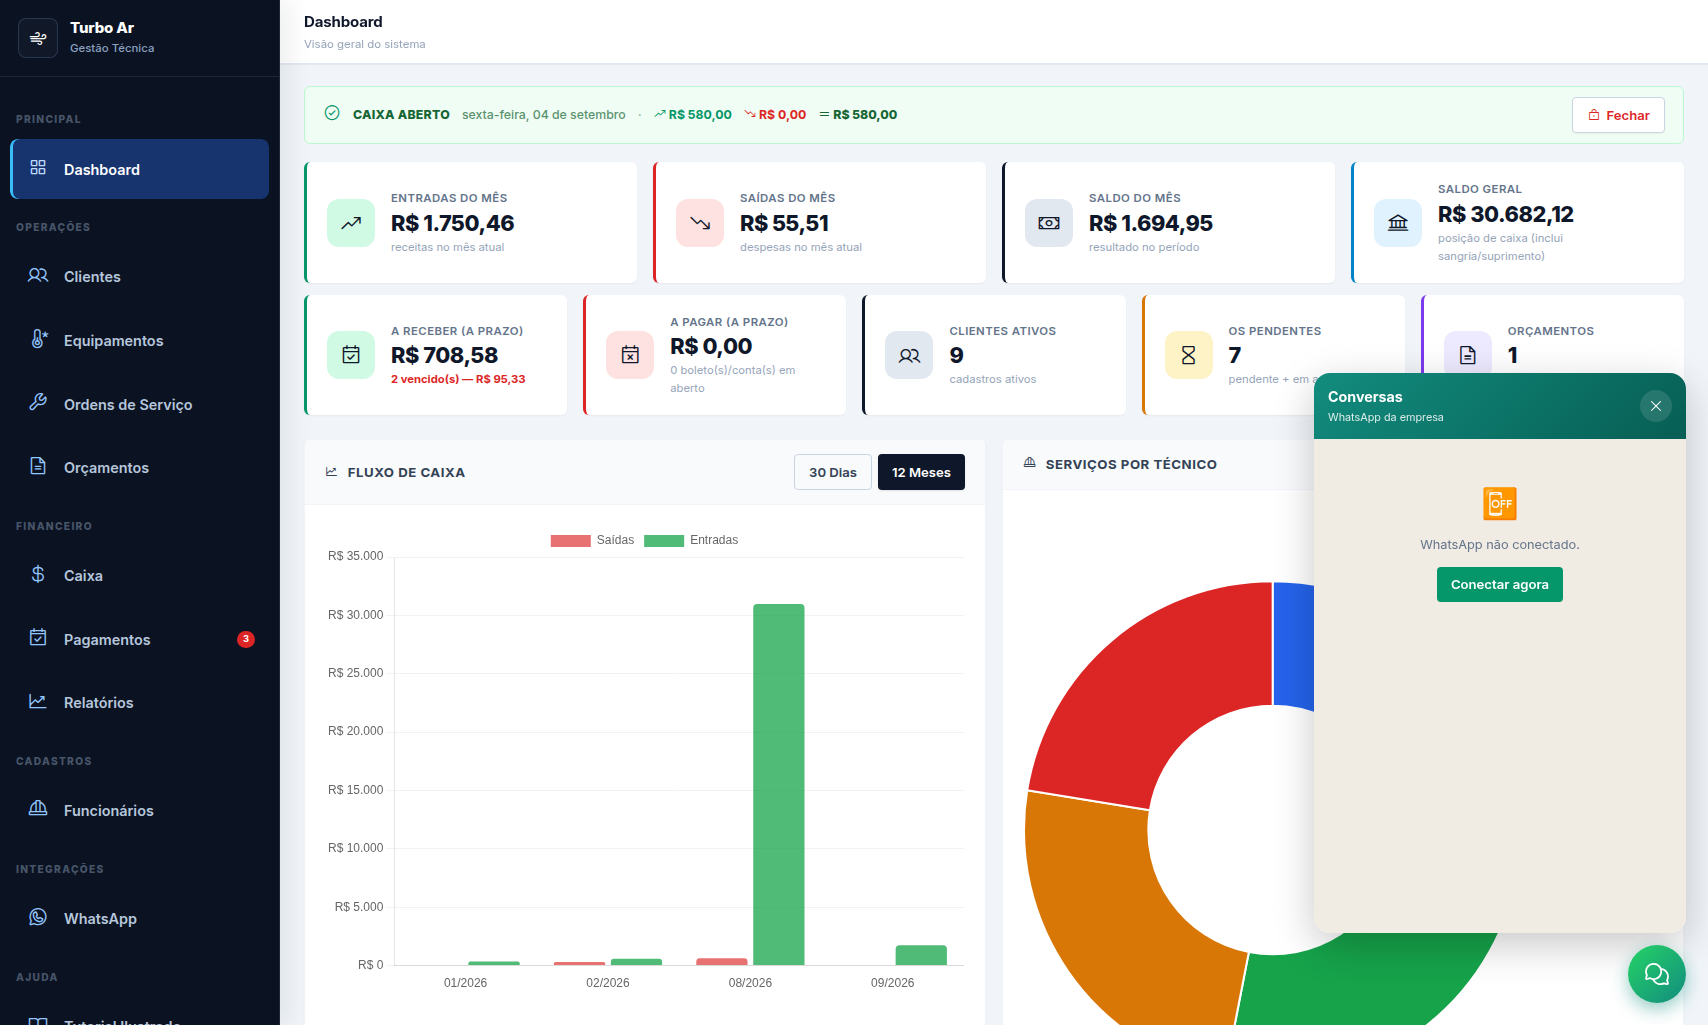Click the OS Pendentes hourglass icon
Screen dimensions: 1708x1025
[1189, 355]
